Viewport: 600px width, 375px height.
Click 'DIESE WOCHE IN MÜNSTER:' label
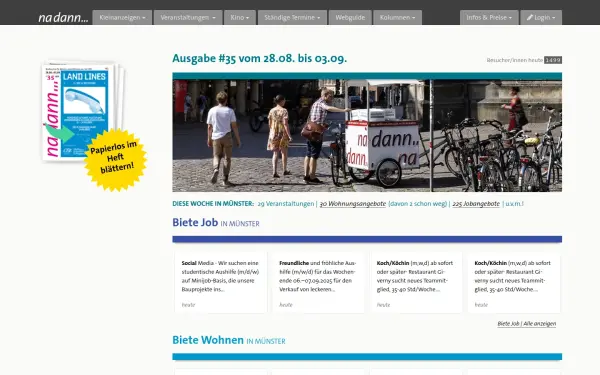pyautogui.click(x=213, y=204)
